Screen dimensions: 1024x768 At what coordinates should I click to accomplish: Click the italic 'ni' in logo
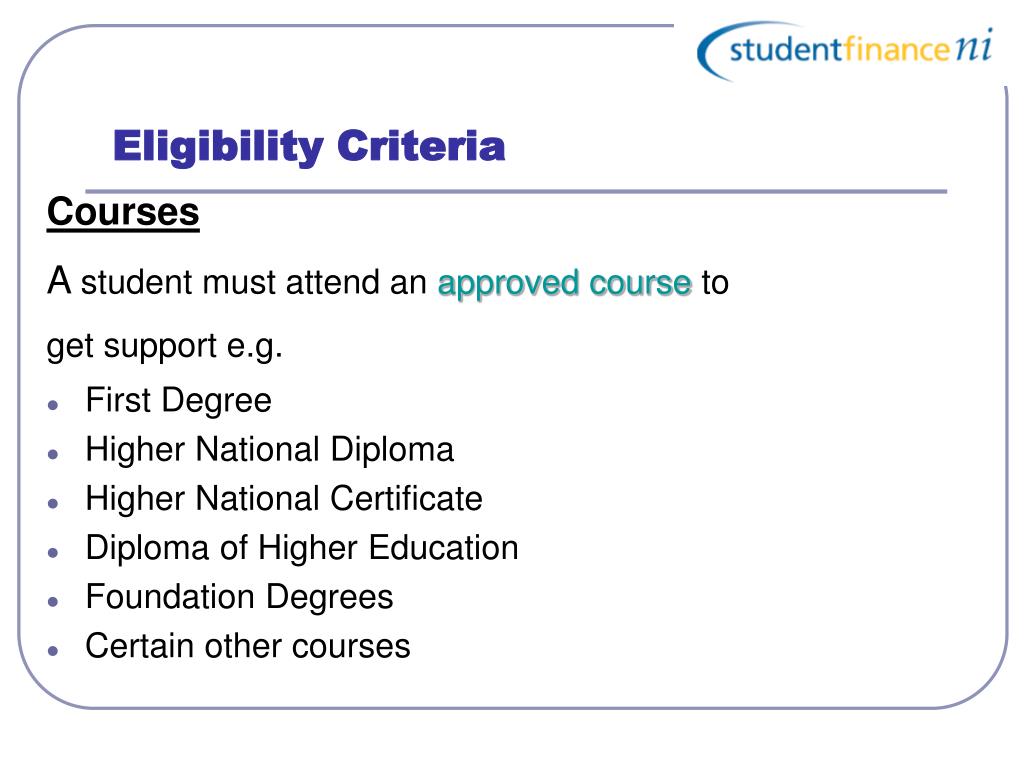(974, 46)
